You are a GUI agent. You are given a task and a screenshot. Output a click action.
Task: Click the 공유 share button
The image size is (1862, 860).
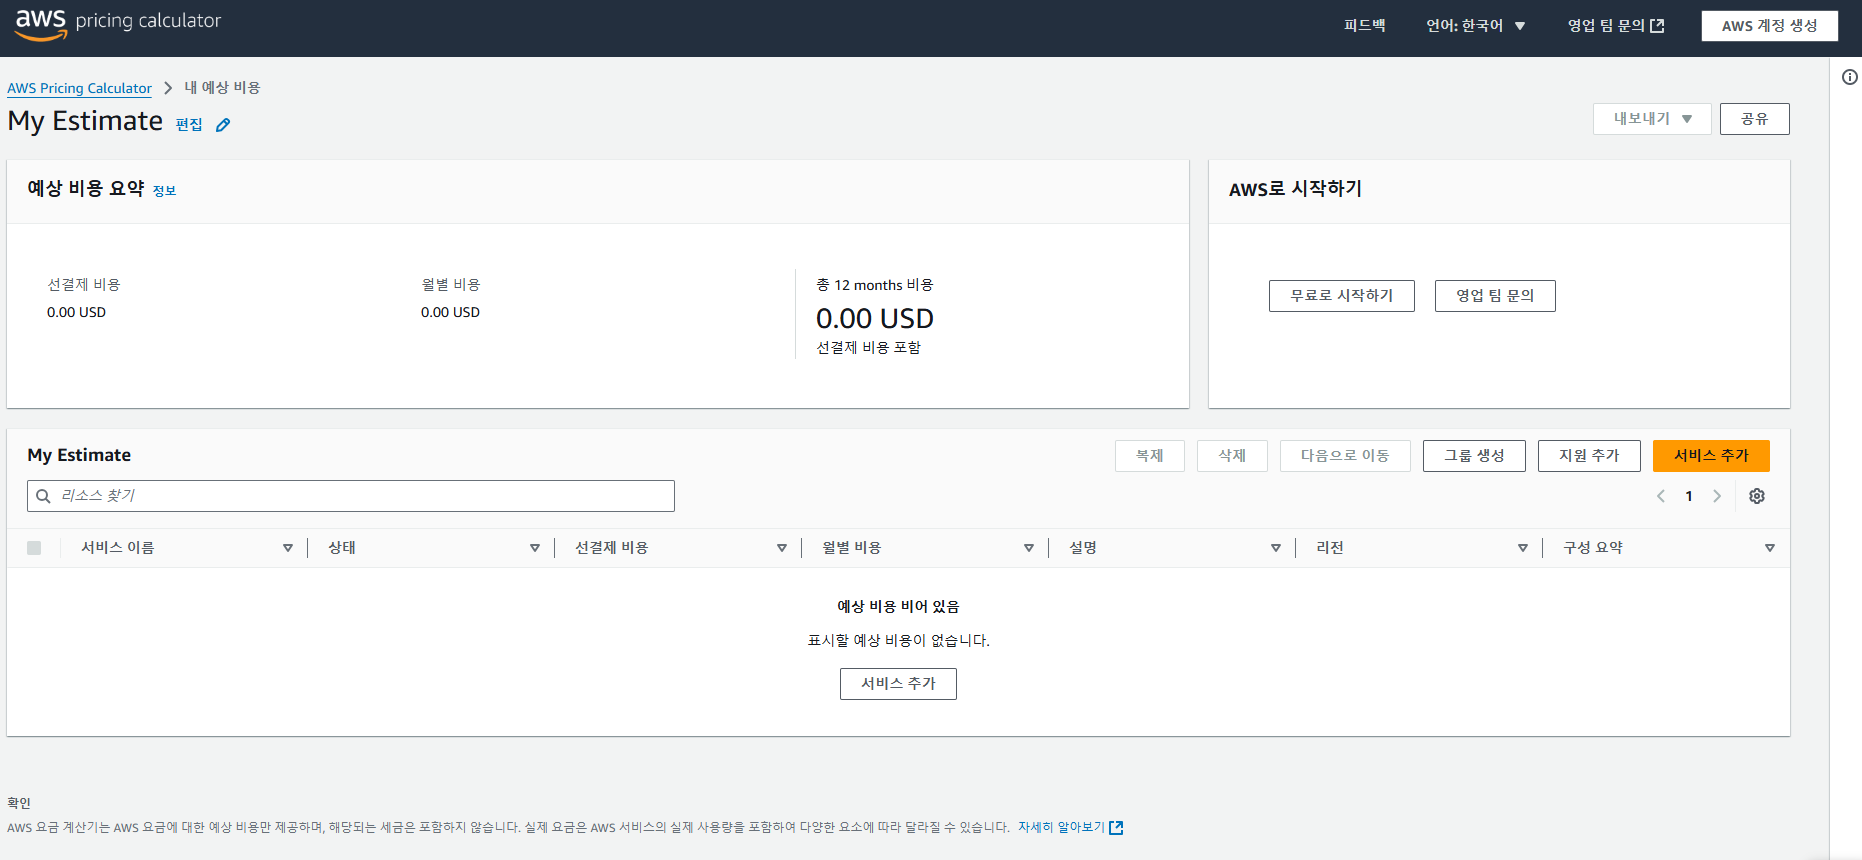click(1754, 119)
